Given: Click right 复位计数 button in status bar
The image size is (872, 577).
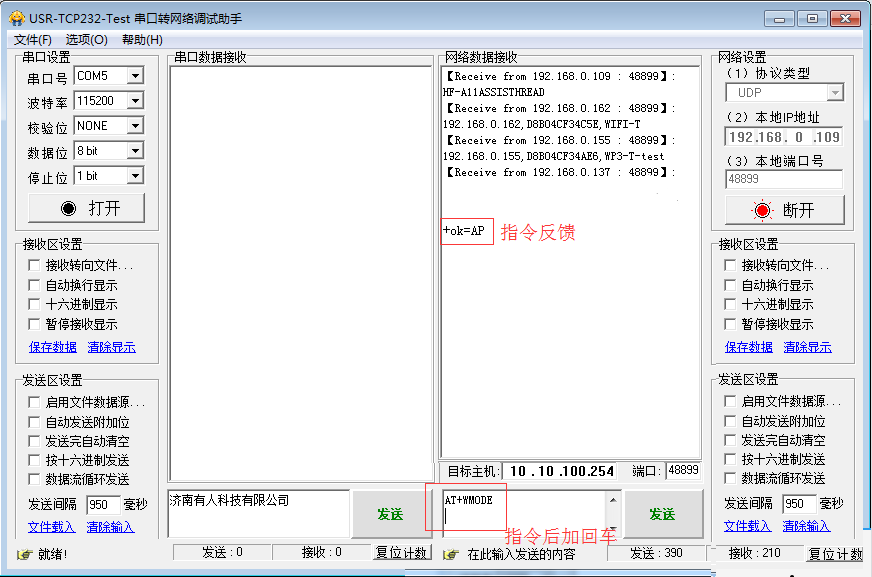Looking at the screenshot, I should click(x=835, y=554).
